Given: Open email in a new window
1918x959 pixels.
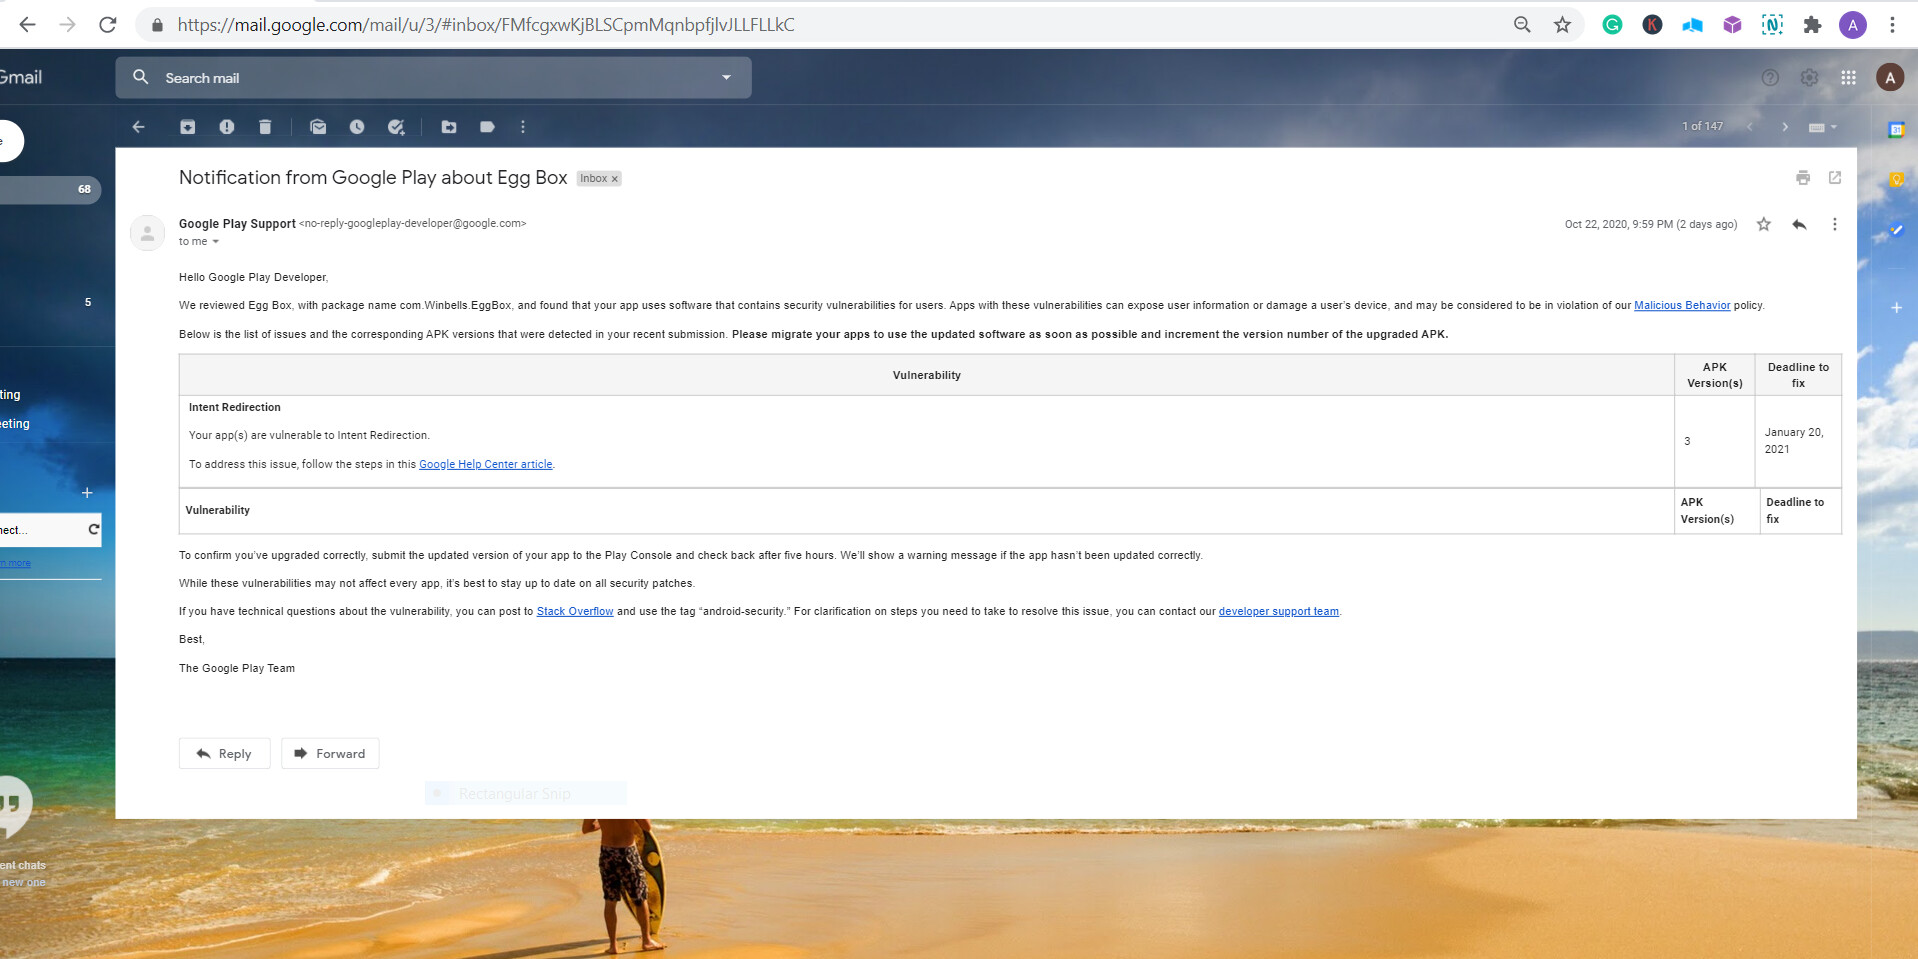Looking at the screenshot, I should [1835, 178].
